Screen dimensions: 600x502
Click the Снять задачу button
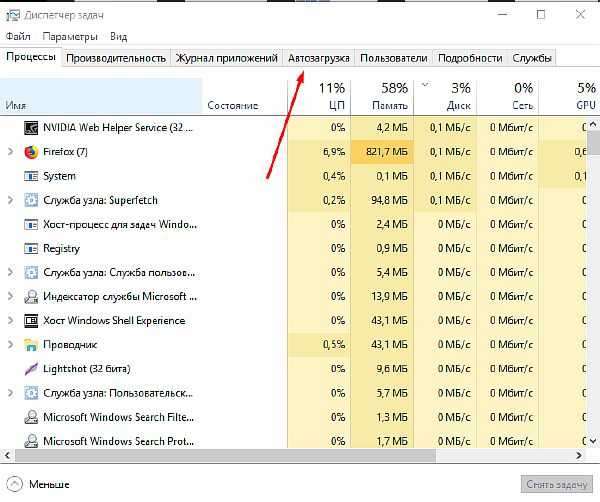(x=557, y=484)
